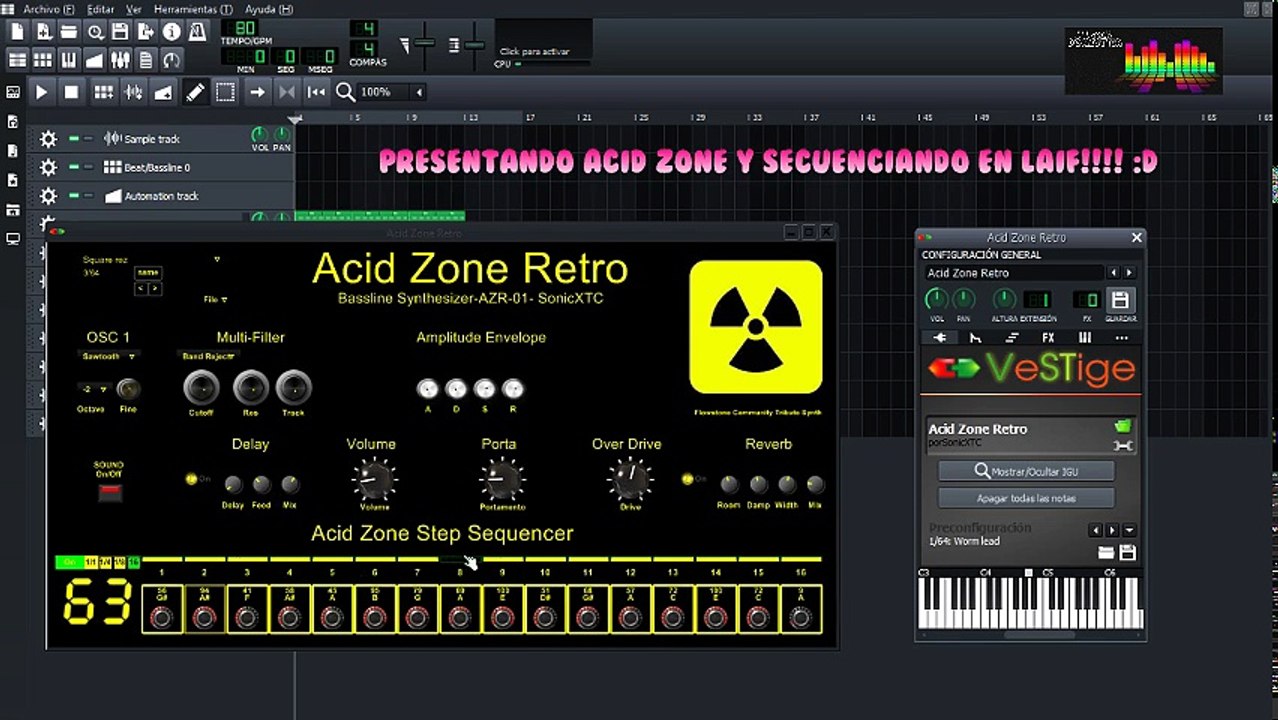Go to previous VeSTige preset
Screen dimensions: 1278x720
click(x=1096, y=530)
